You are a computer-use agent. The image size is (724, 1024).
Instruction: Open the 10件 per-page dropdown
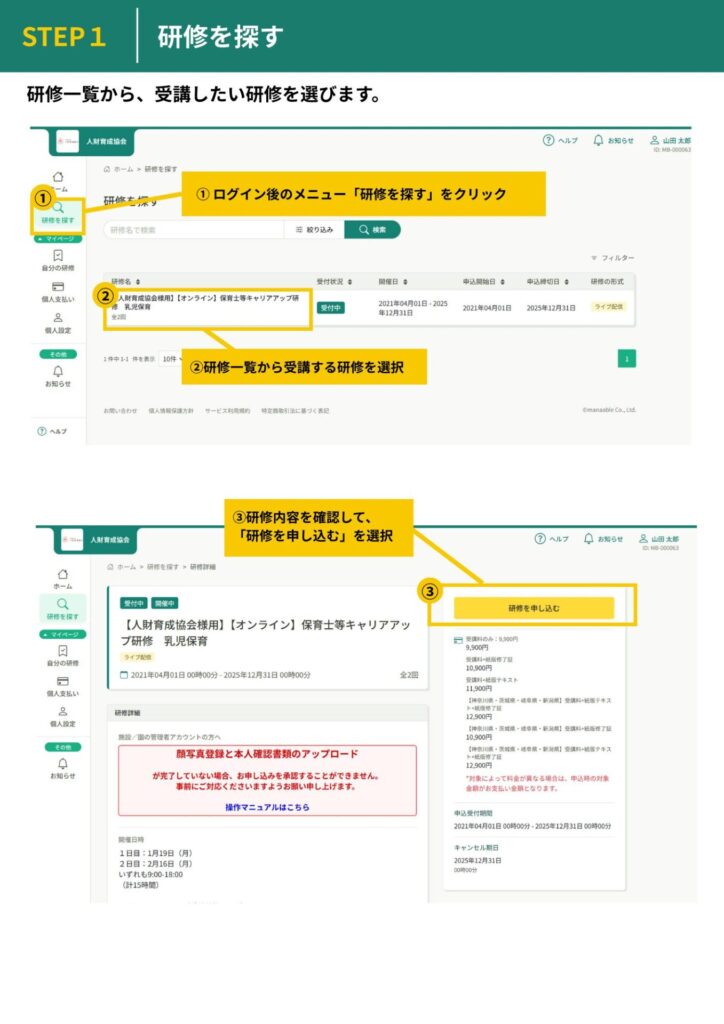[x=170, y=358]
